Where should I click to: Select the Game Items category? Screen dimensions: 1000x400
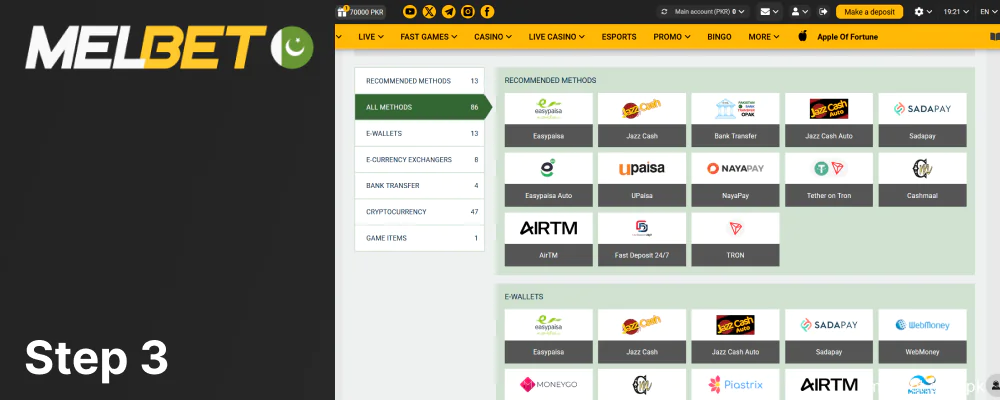[x=420, y=238]
